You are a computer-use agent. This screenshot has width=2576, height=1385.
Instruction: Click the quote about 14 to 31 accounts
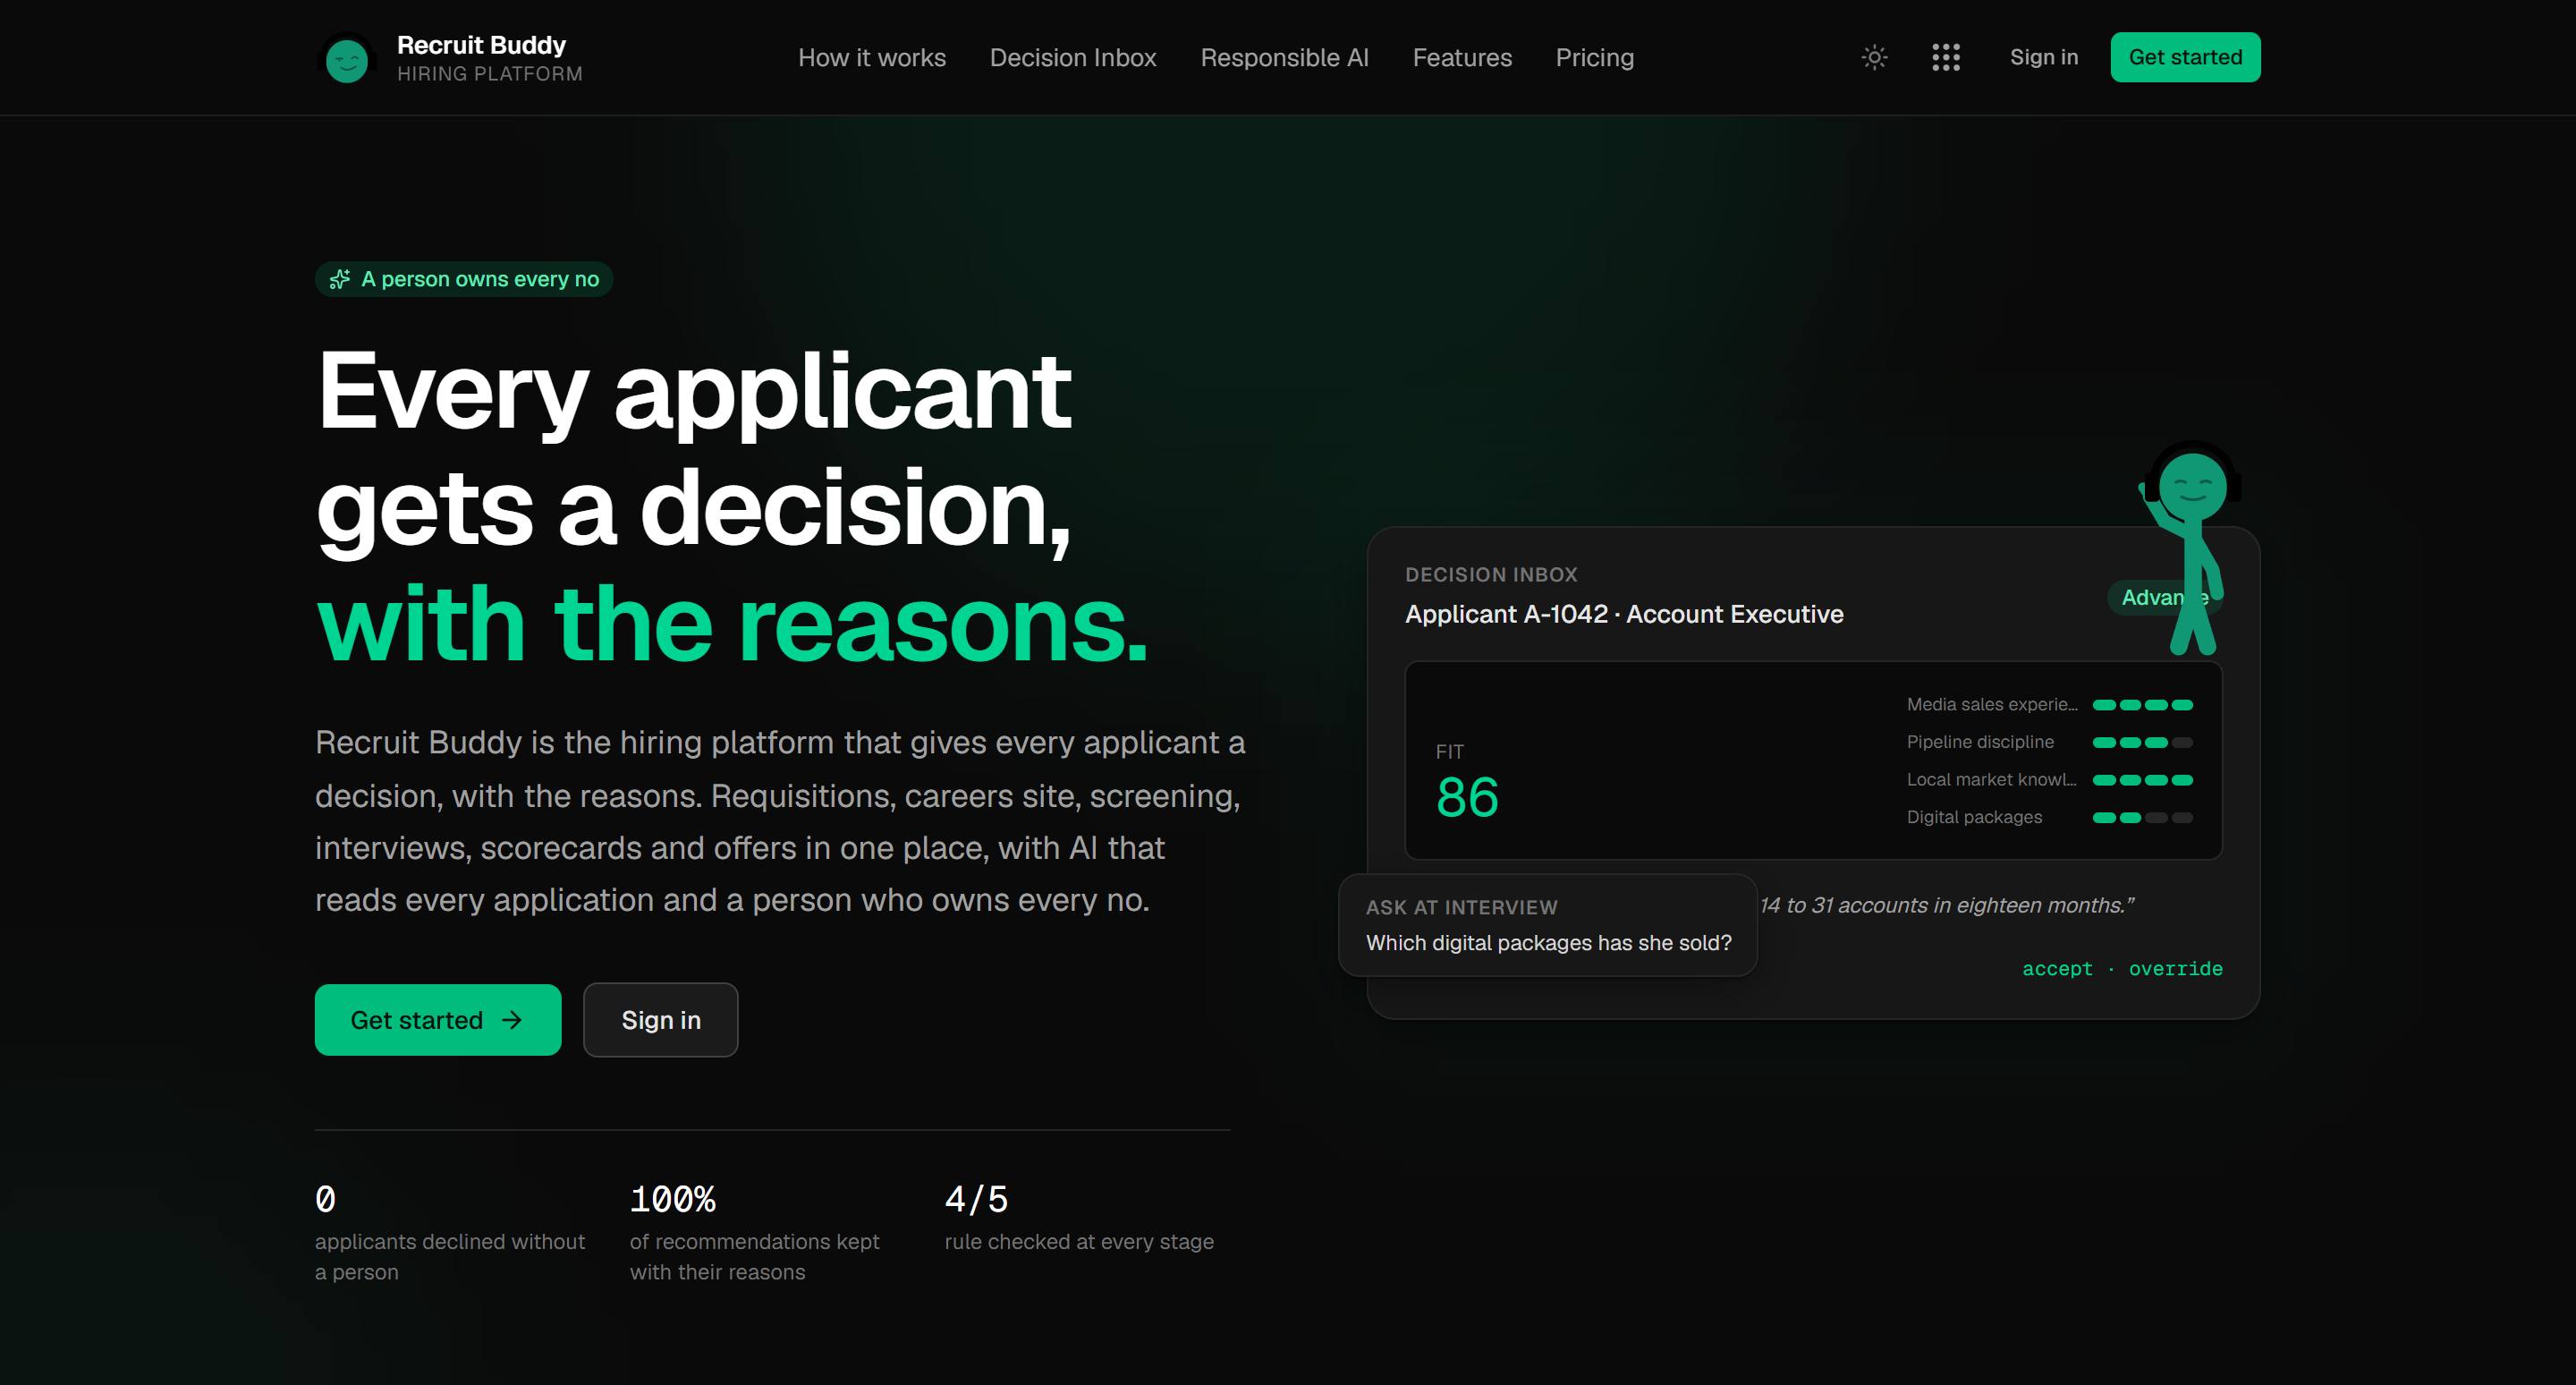[x=1947, y=905]
